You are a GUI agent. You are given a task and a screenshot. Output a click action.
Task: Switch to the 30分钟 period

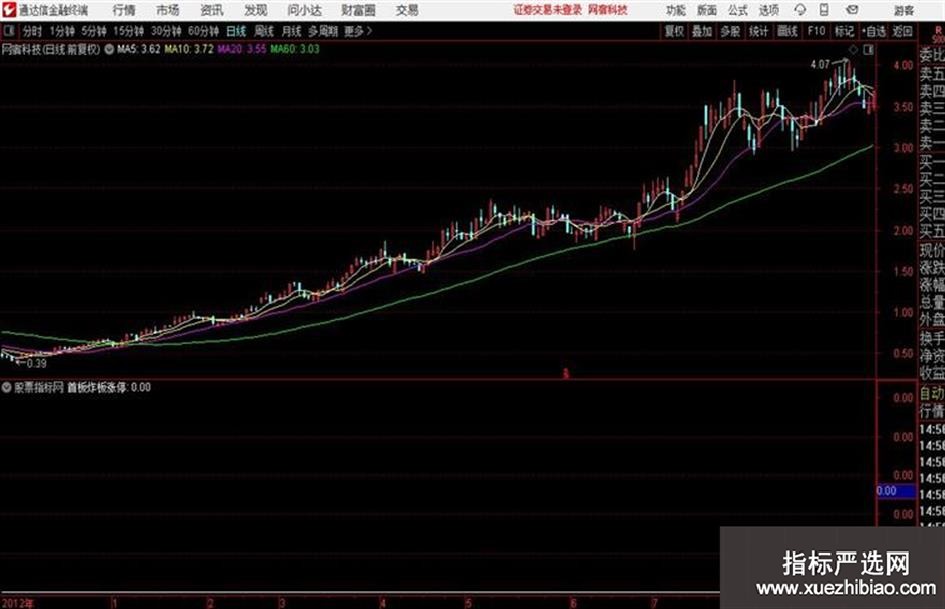coord(166,31)
